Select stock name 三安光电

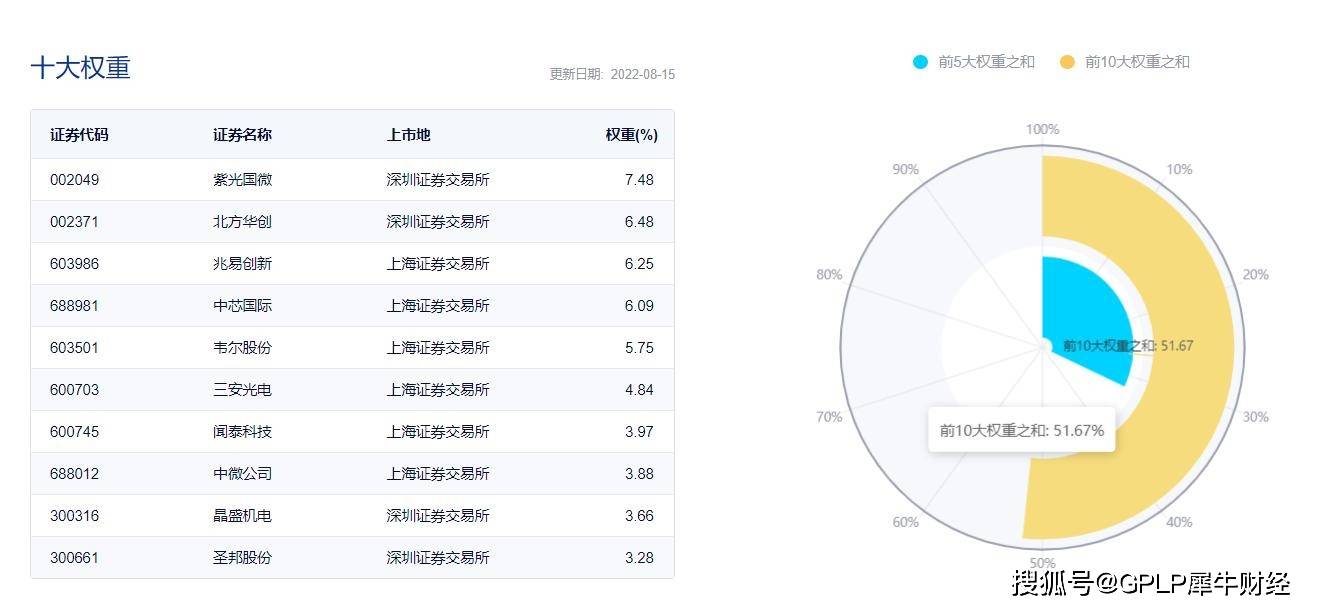click(242, 390)
